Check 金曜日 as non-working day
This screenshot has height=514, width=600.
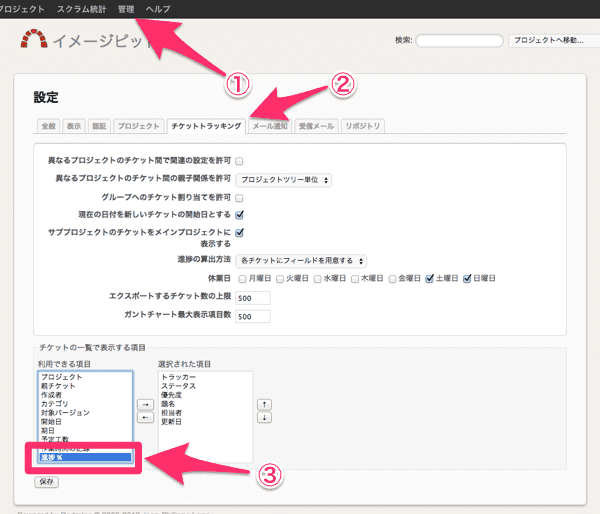point(392,279)
